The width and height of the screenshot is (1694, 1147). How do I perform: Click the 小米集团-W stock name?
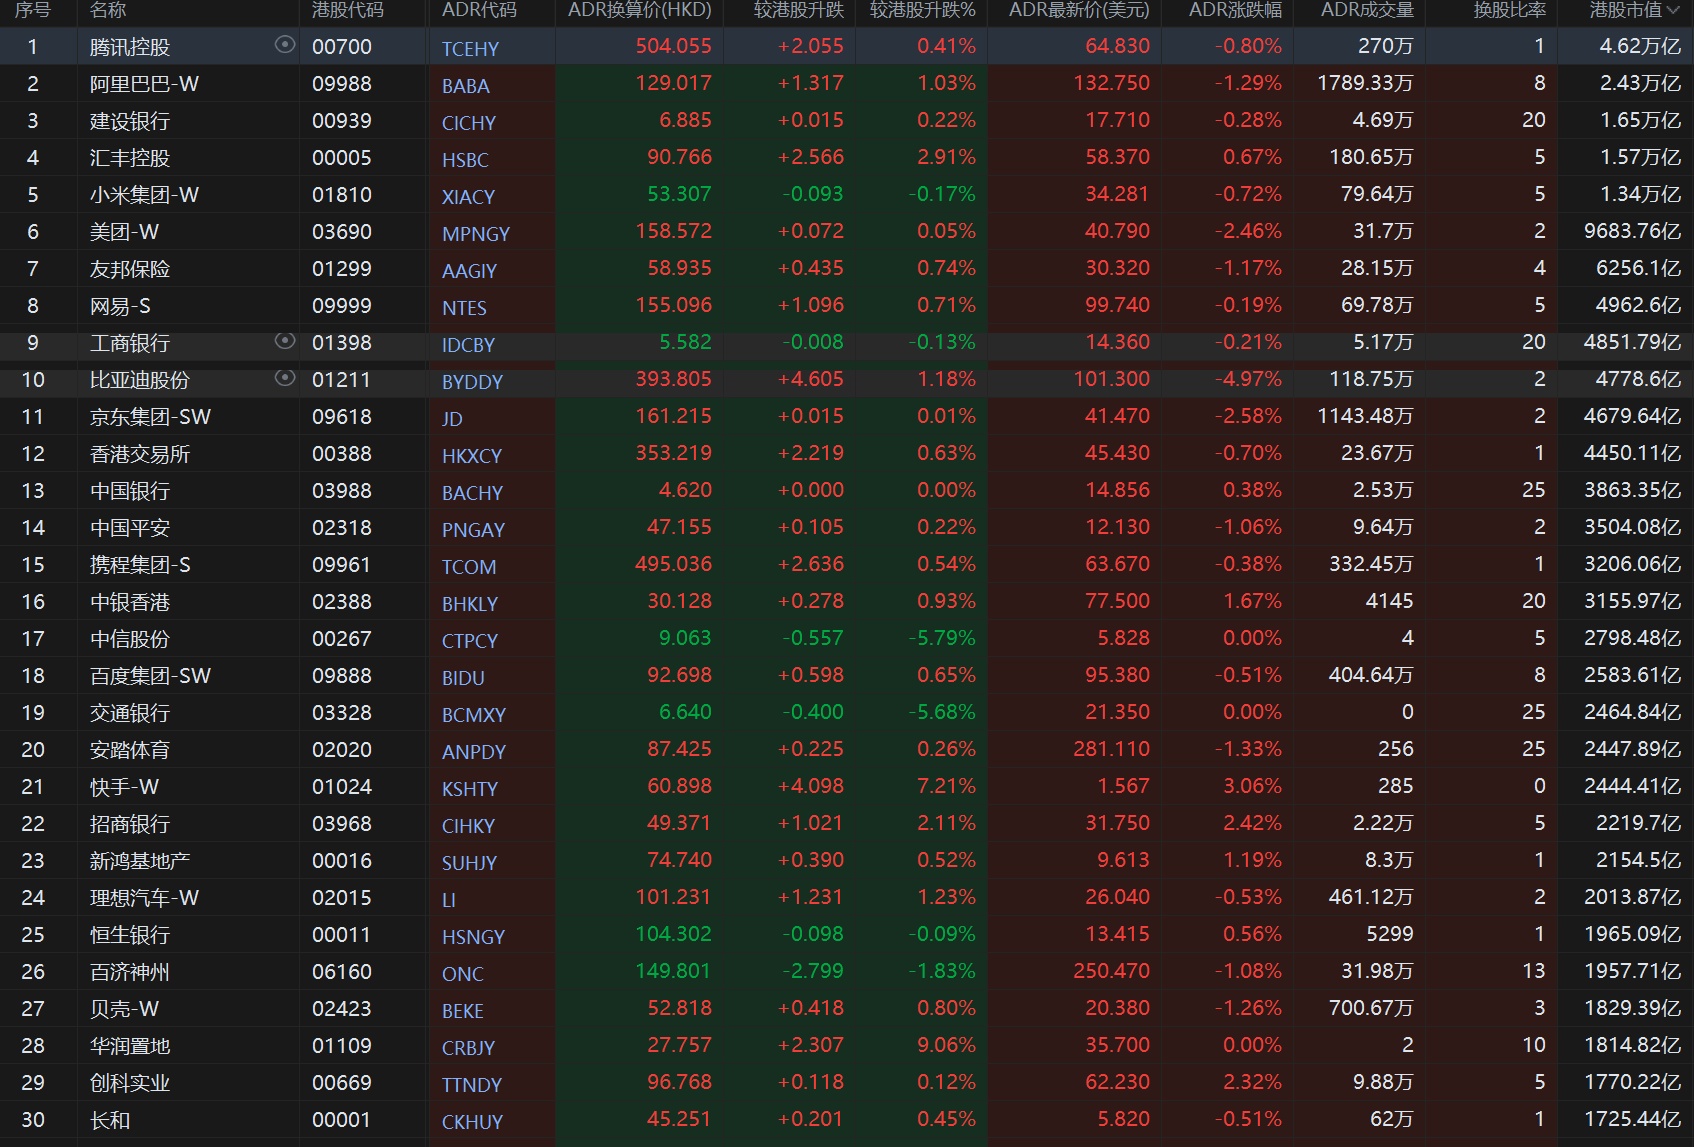tap(144, 195)
